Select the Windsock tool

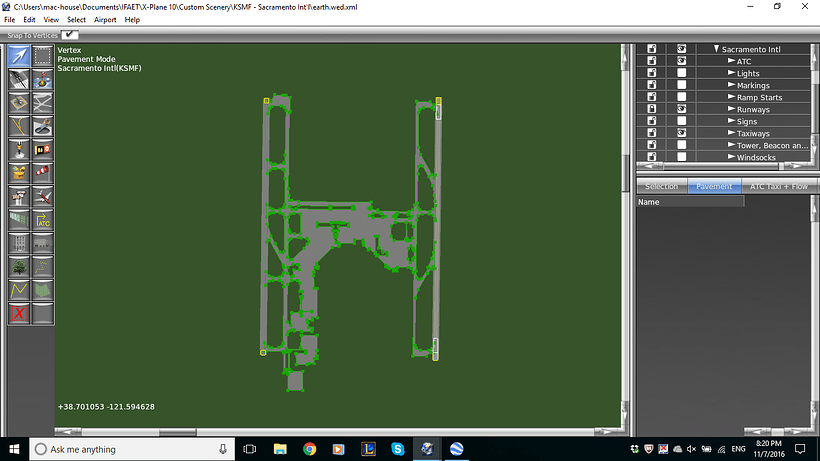coord(42,173)
